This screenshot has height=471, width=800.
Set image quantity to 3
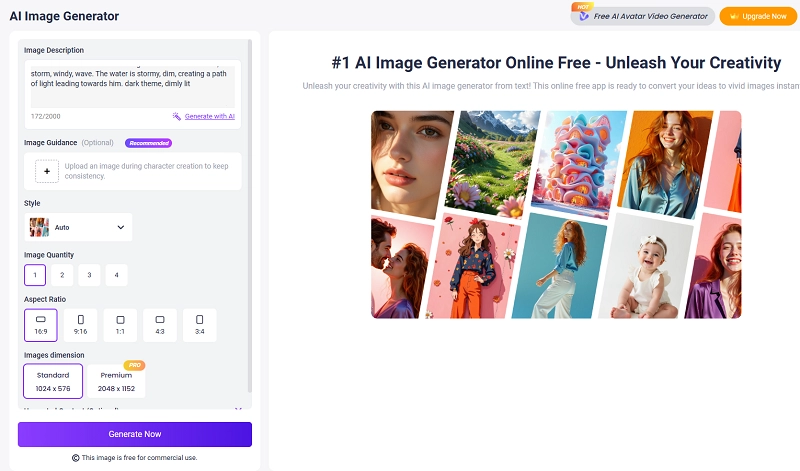pos(89,275)
